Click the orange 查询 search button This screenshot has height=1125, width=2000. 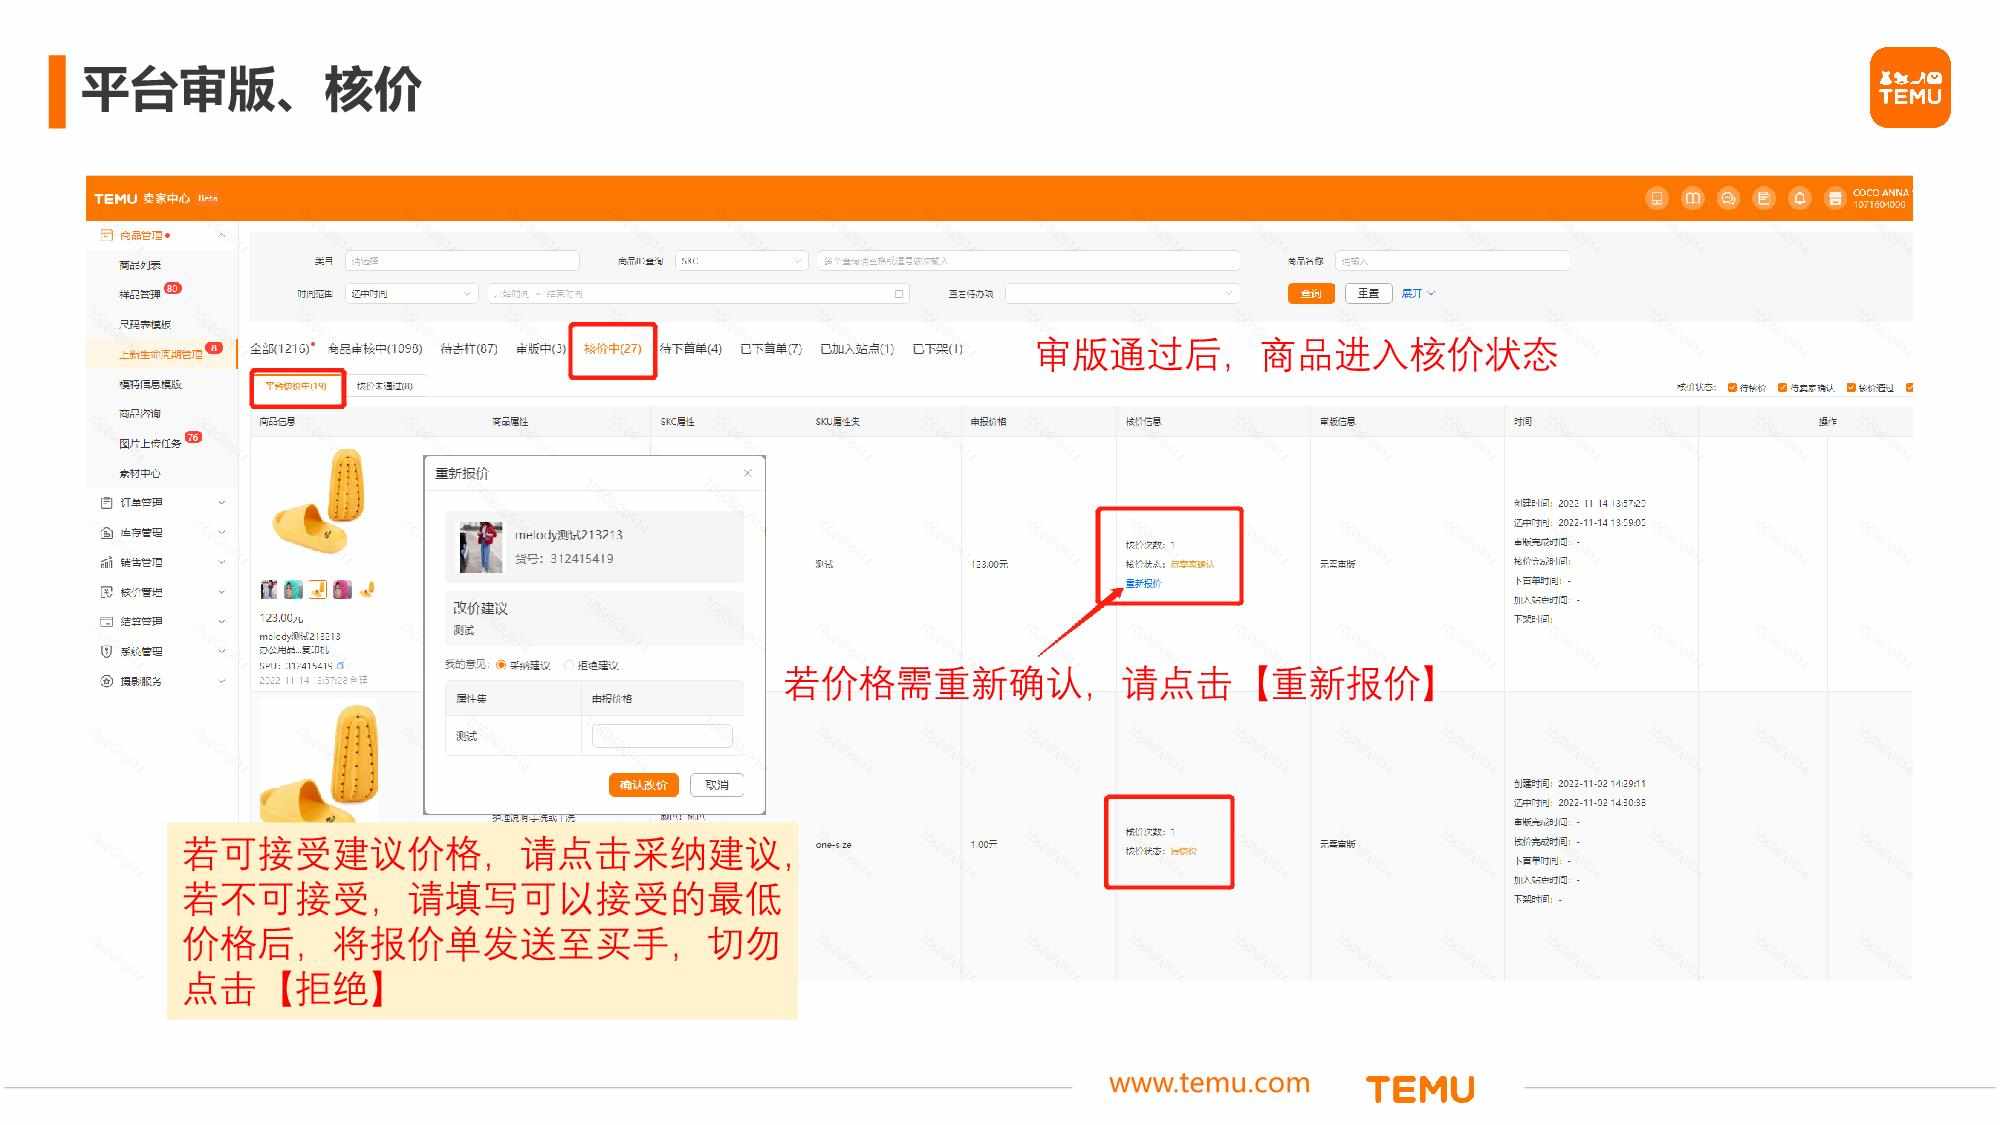click(x=1311, y=293)
